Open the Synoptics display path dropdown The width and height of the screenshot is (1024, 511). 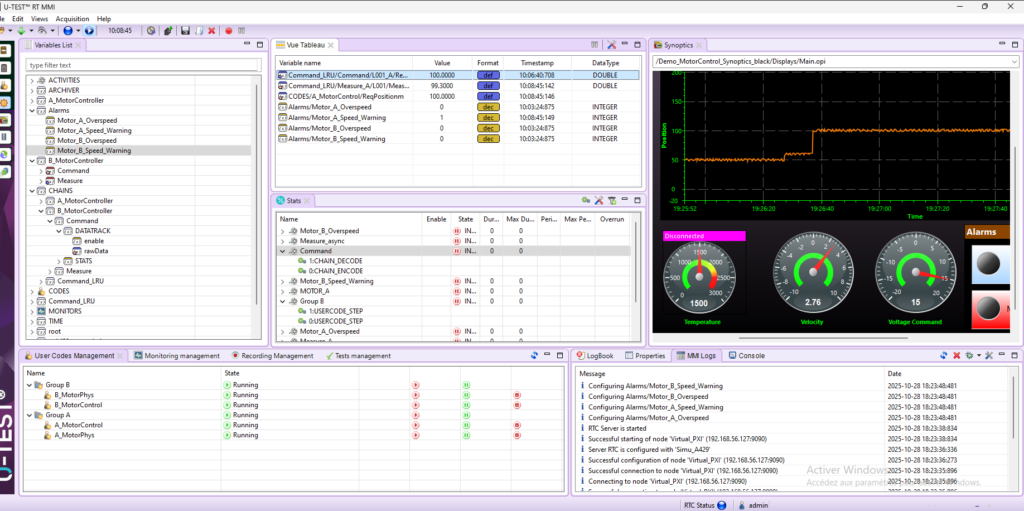[1013, 61]
